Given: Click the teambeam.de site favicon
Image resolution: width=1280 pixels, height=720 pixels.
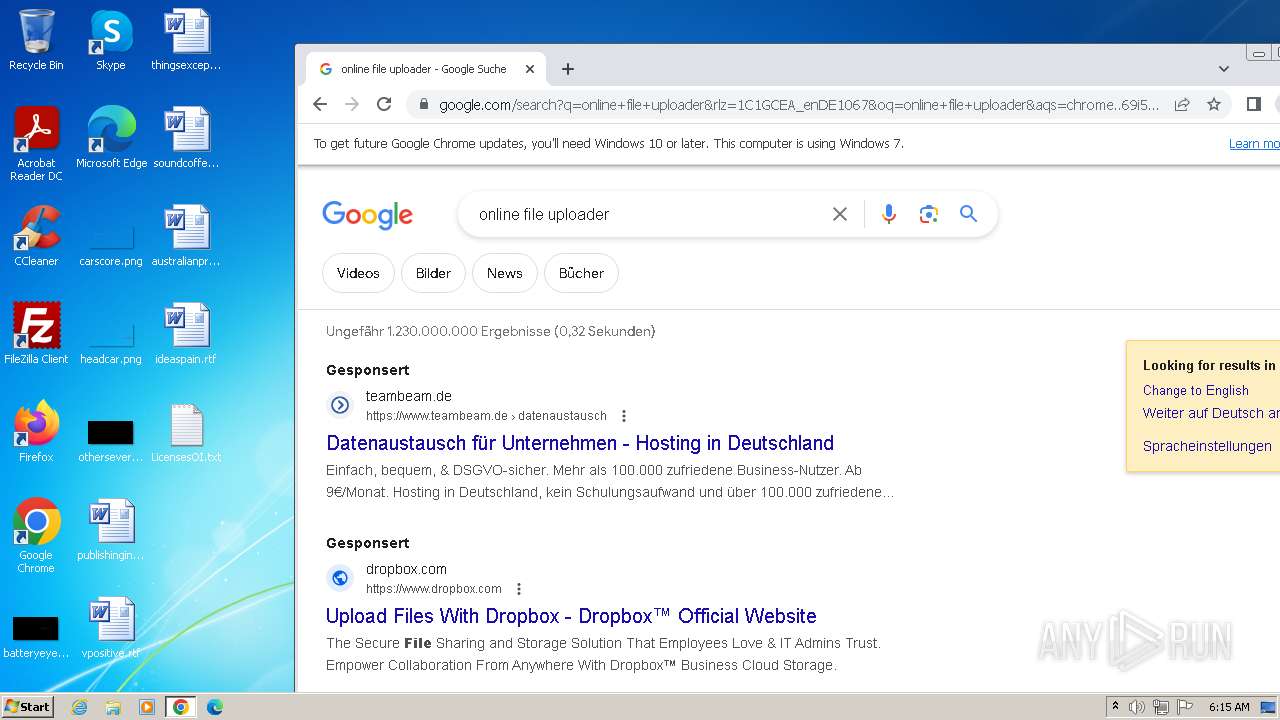Looking at the screenshot, I should 340,405.
